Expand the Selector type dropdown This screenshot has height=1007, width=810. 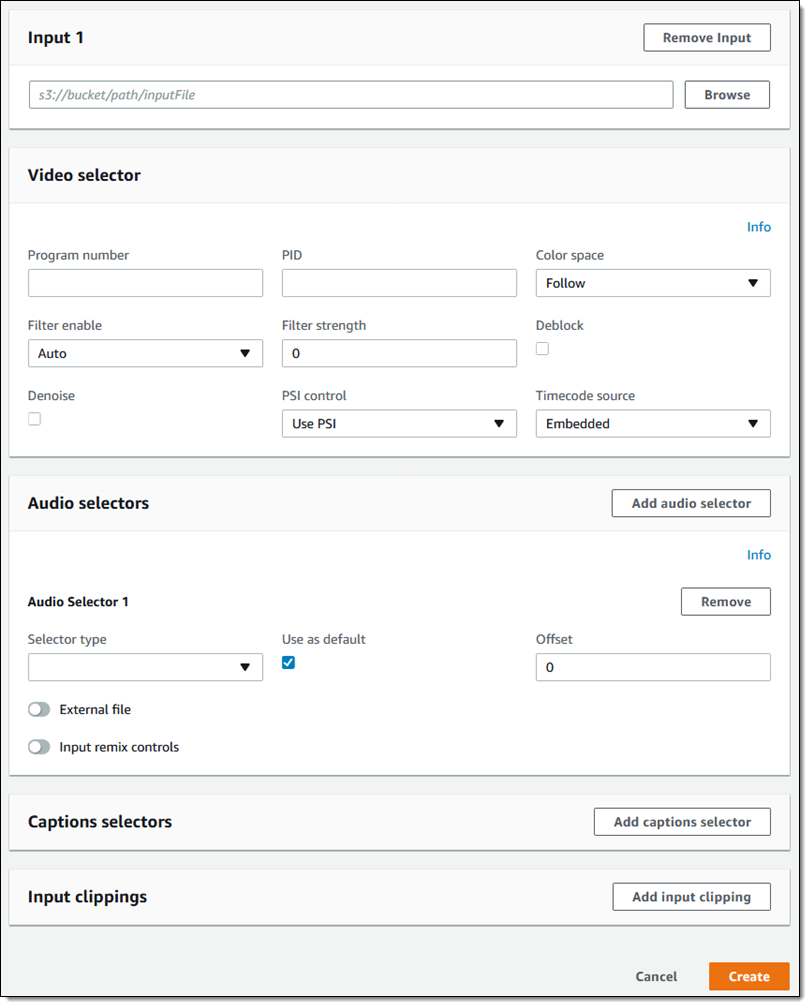(x=145, y=667)
